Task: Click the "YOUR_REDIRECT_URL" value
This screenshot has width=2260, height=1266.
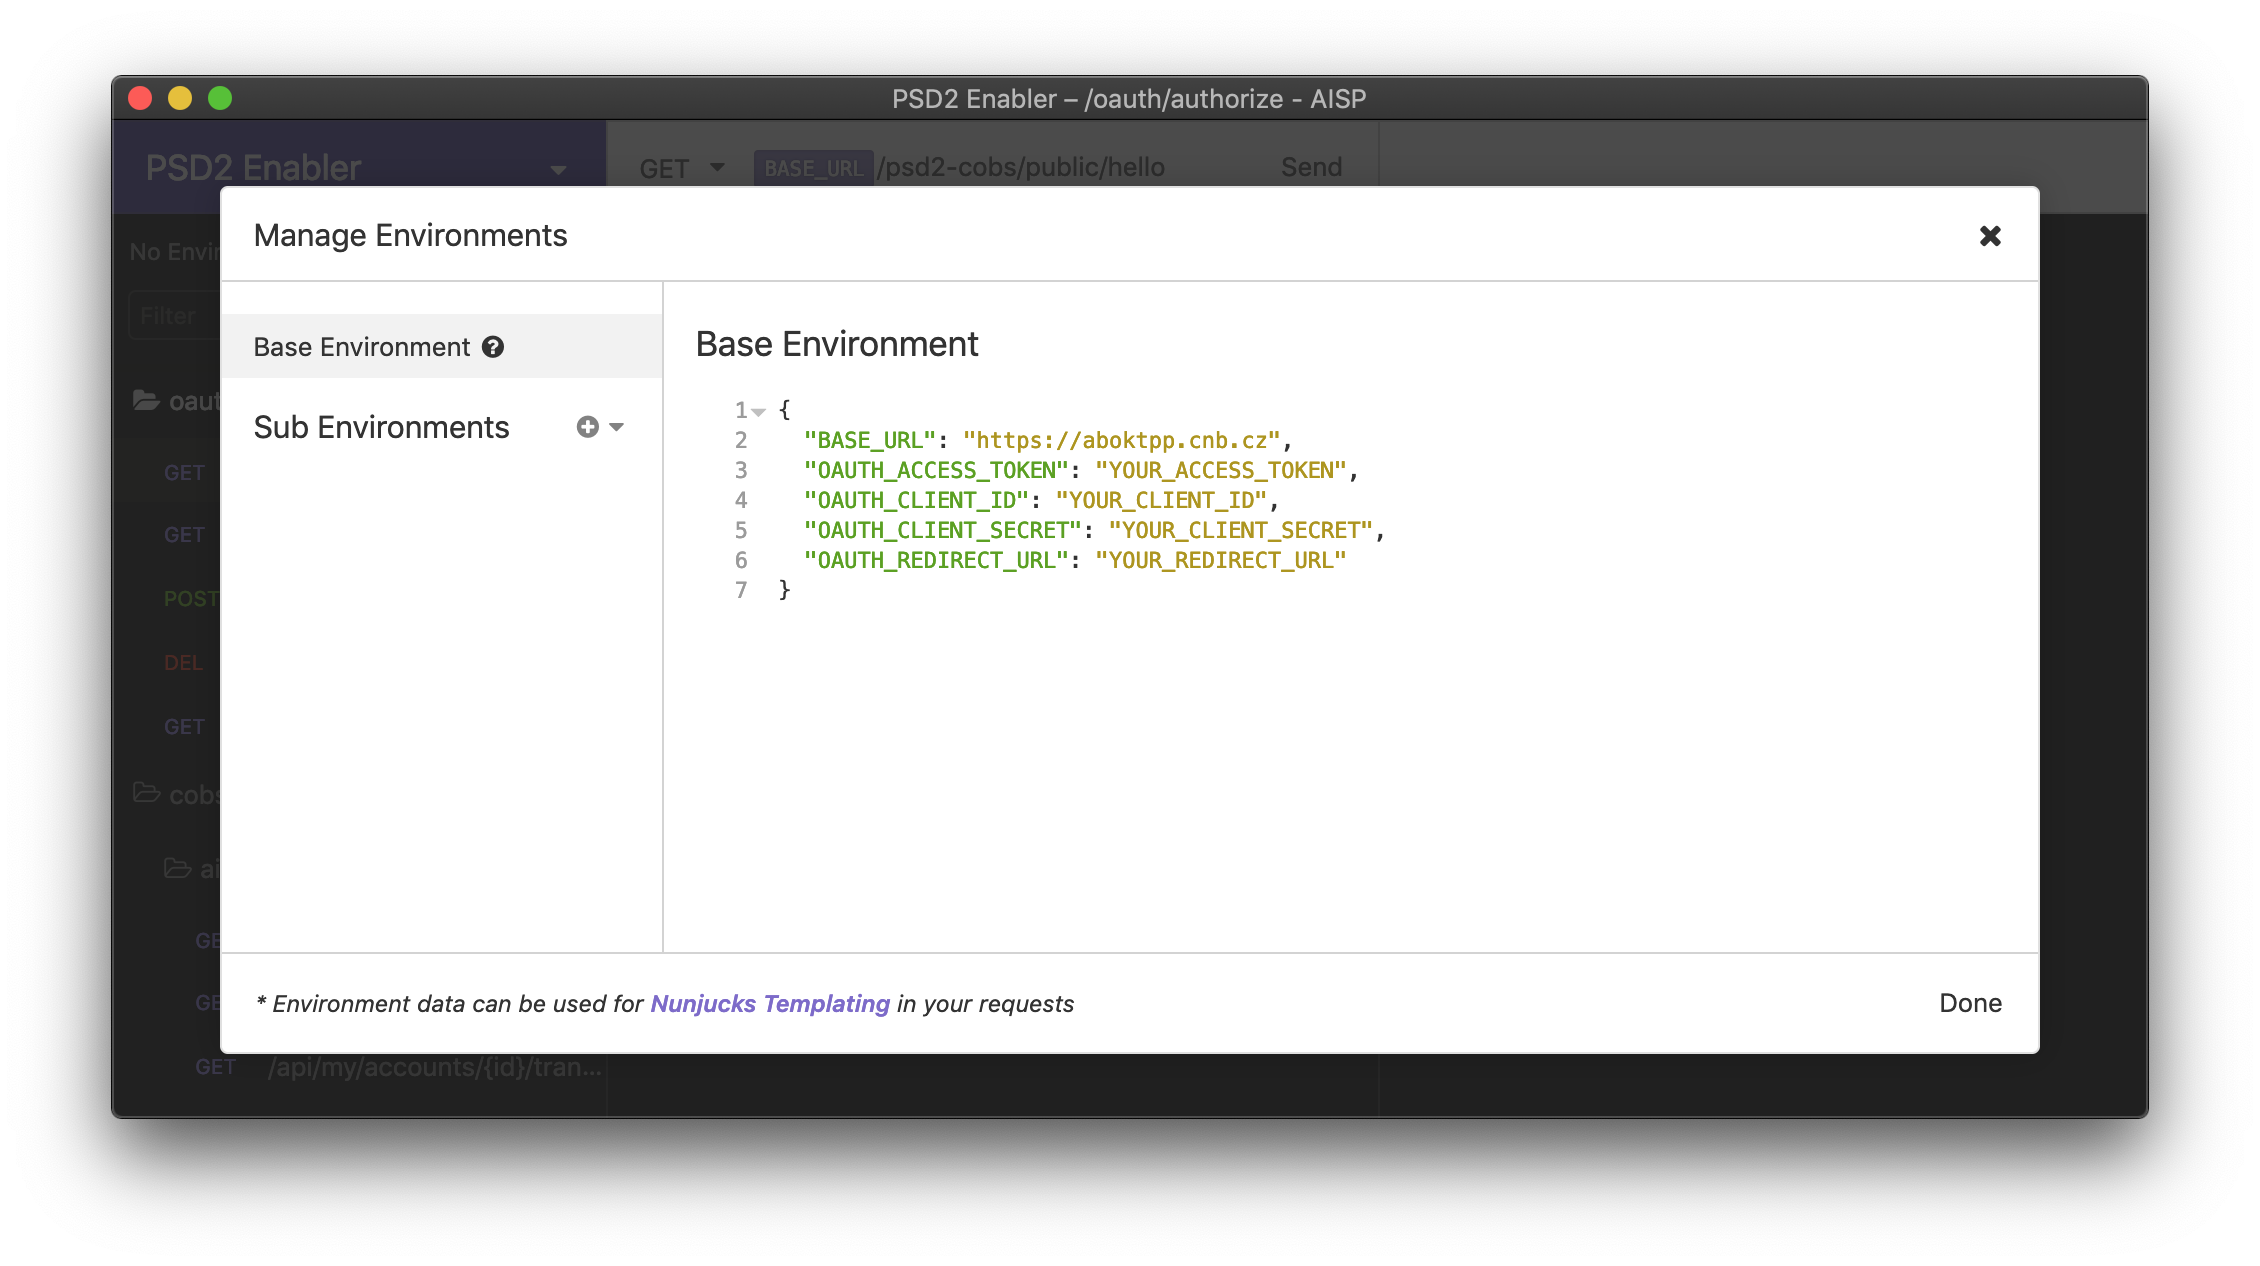Action: [x=1221, y=560]
